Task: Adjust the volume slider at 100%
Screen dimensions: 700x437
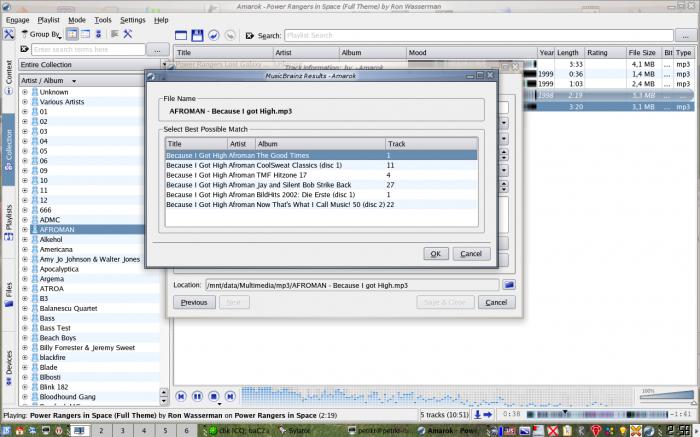Action: click(x=667, y=396)
